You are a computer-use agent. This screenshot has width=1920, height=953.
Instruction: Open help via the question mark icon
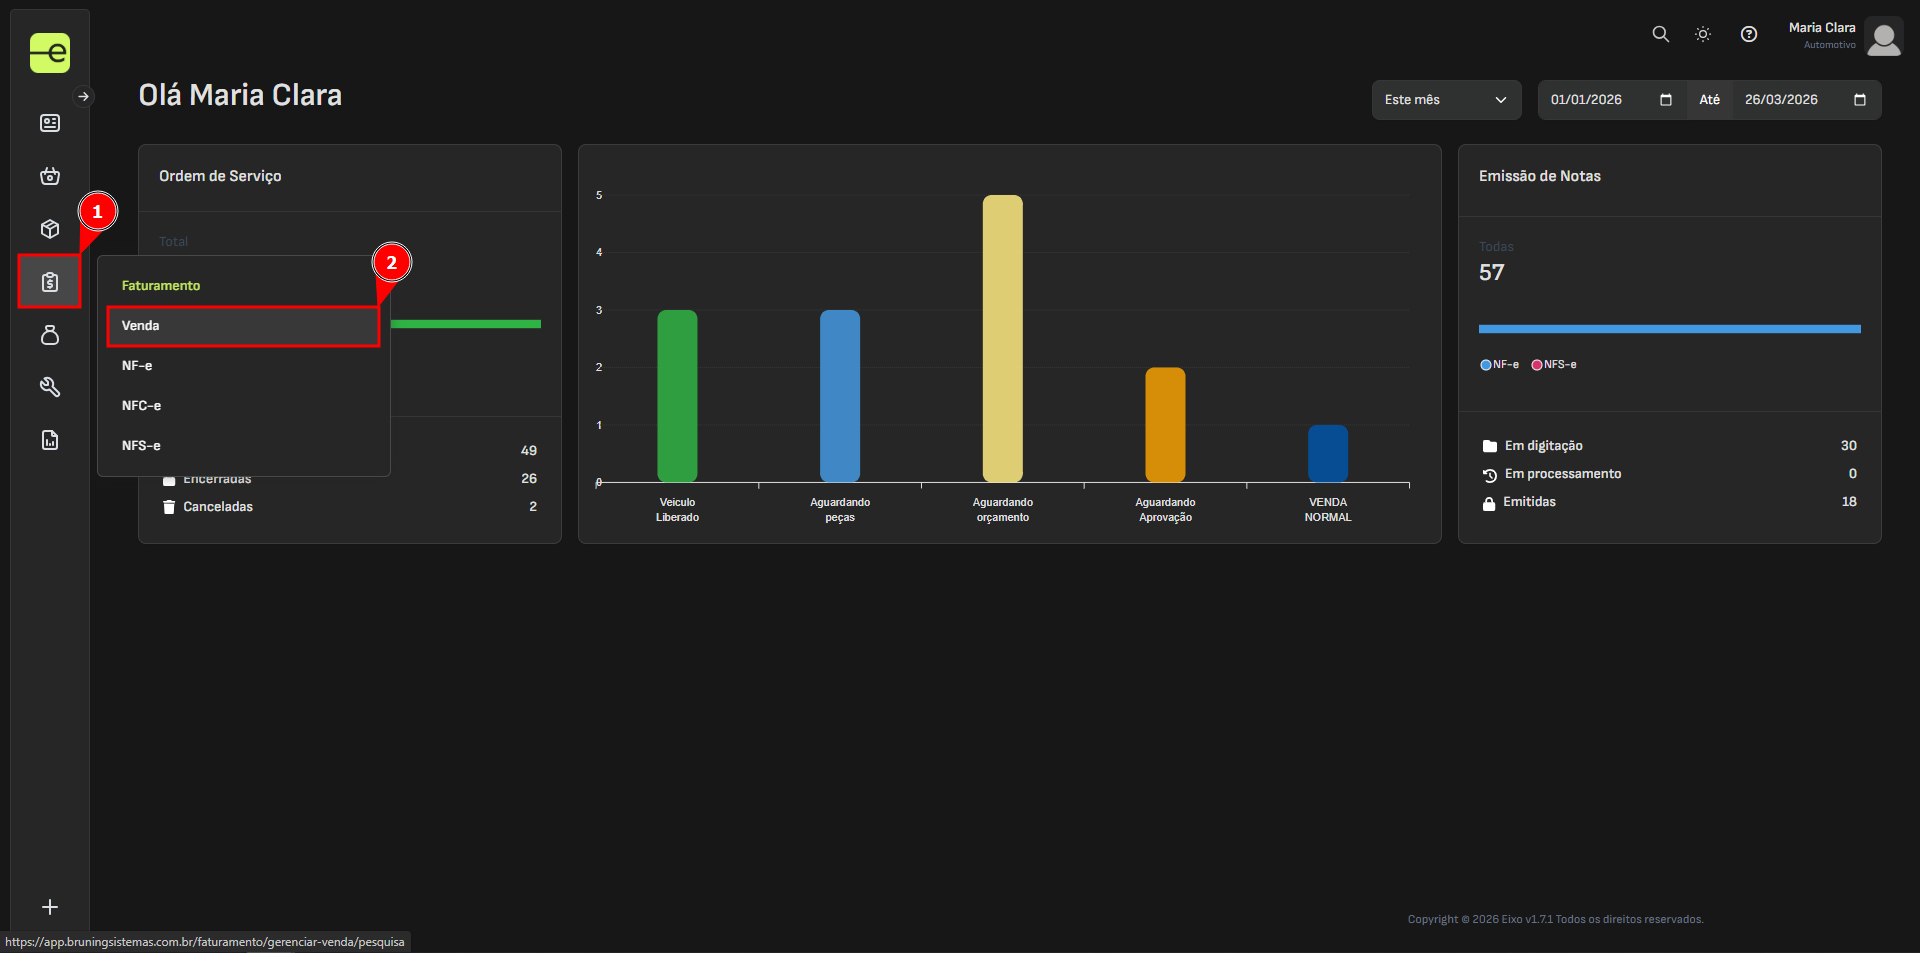pyautogui.click(x=1748, y=34)
